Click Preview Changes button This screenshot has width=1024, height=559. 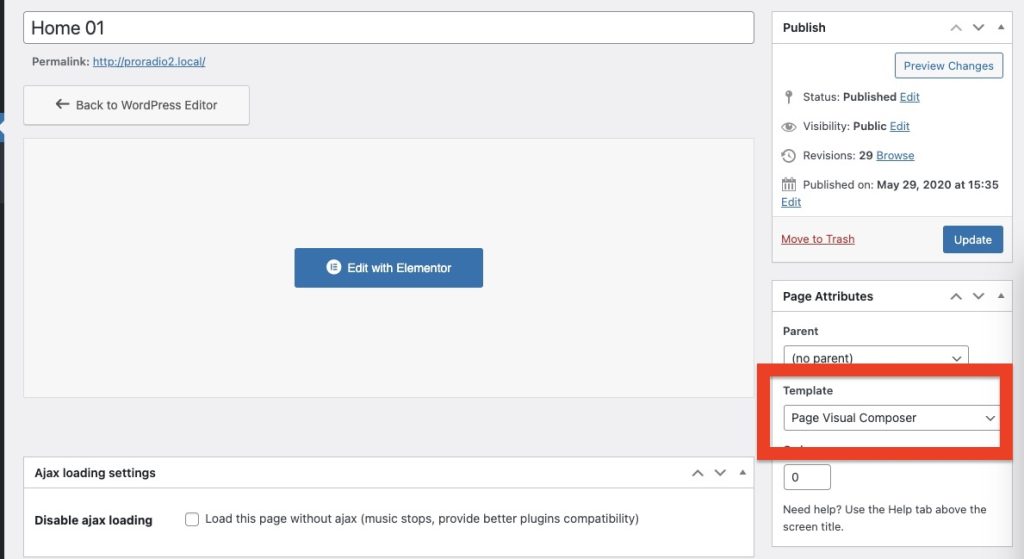(948, 66)
